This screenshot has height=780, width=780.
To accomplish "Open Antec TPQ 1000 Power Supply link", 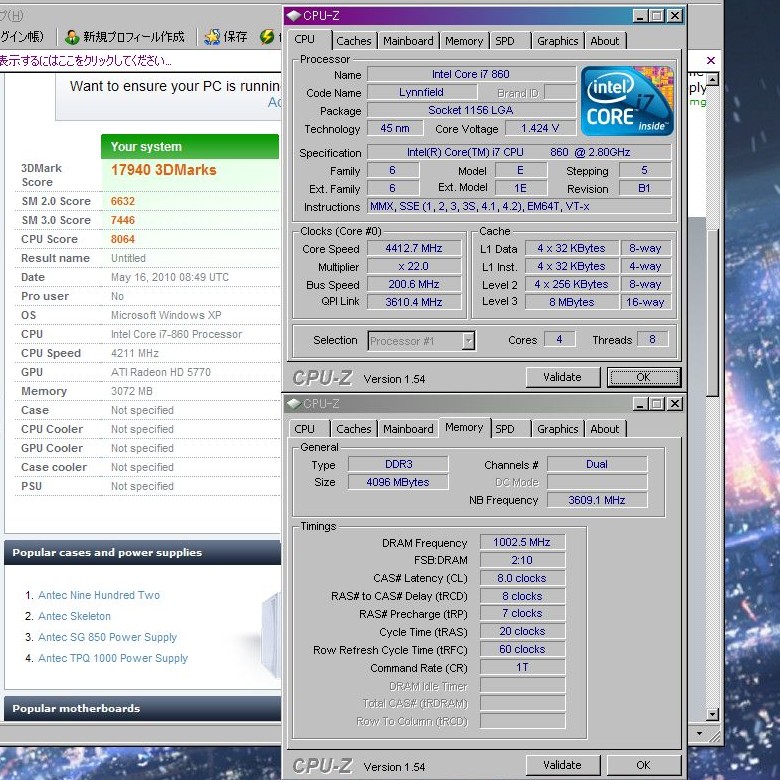I will pos(113,658).
